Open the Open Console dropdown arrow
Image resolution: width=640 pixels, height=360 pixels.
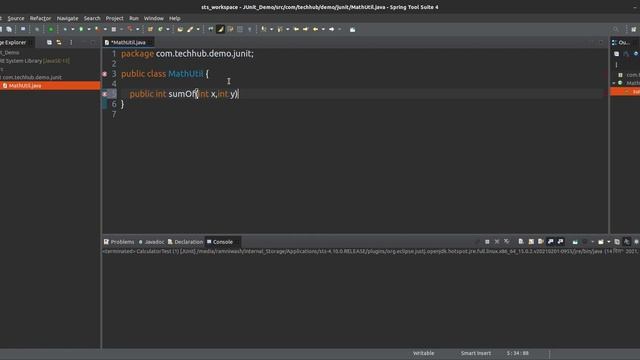pos(609,242)
